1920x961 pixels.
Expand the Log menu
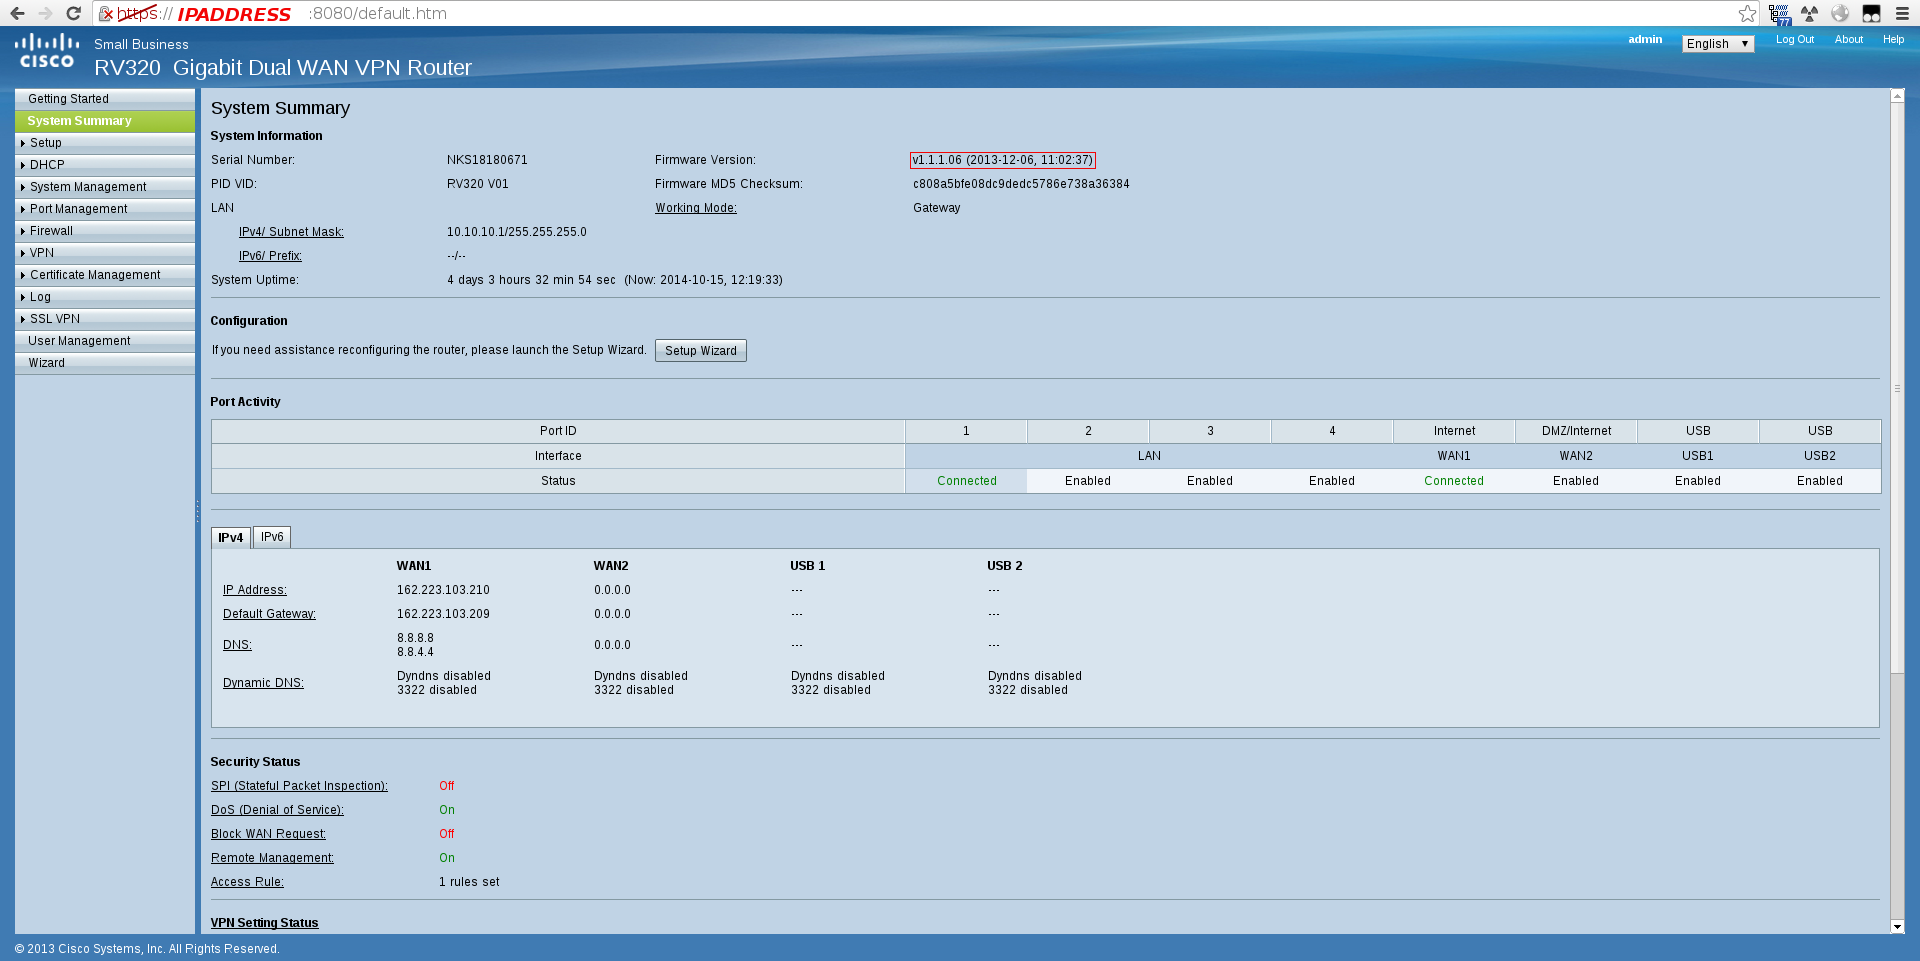click(105, 297)
